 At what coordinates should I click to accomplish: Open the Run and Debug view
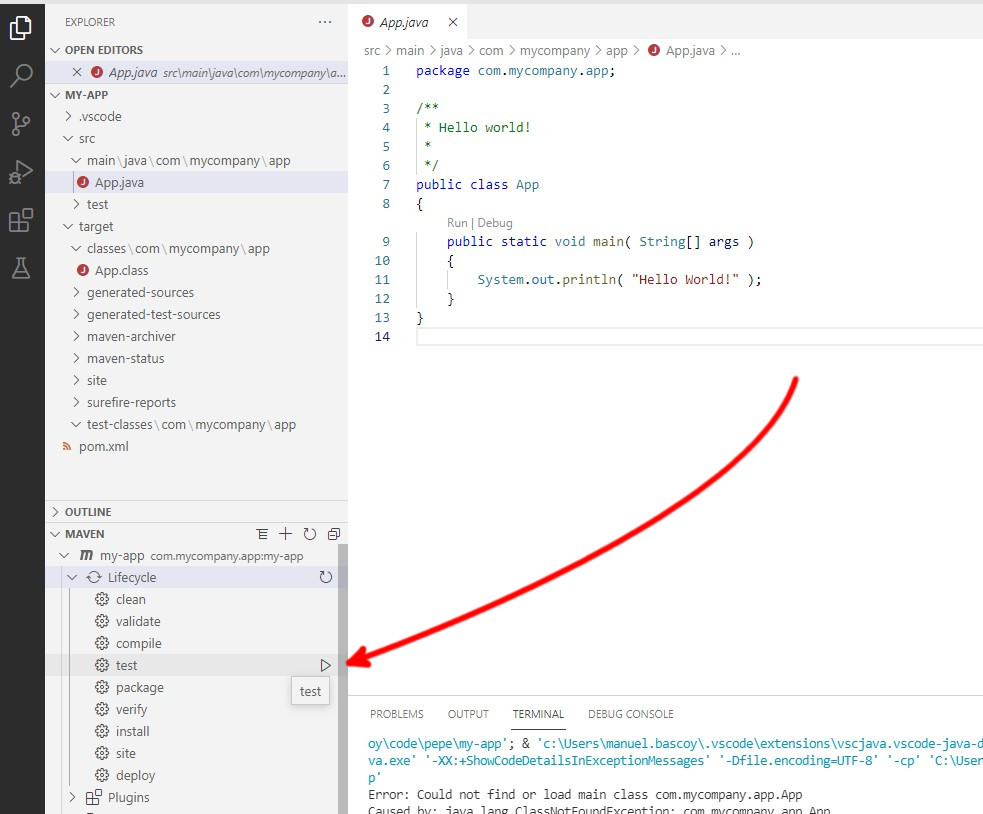pyautogui.click(x=21, y=172)
